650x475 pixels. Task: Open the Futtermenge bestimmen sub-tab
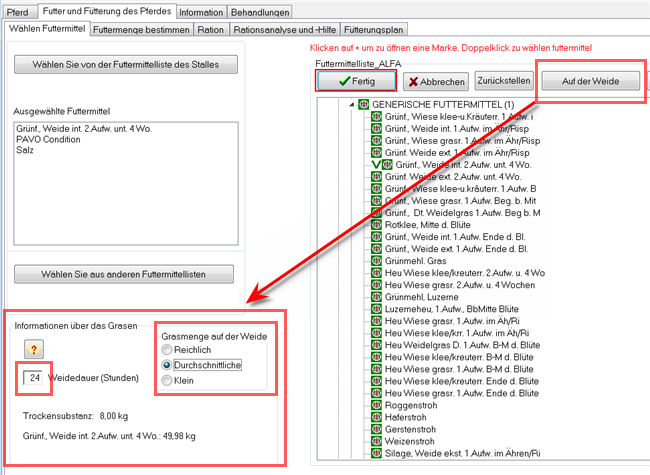point(141,30)
